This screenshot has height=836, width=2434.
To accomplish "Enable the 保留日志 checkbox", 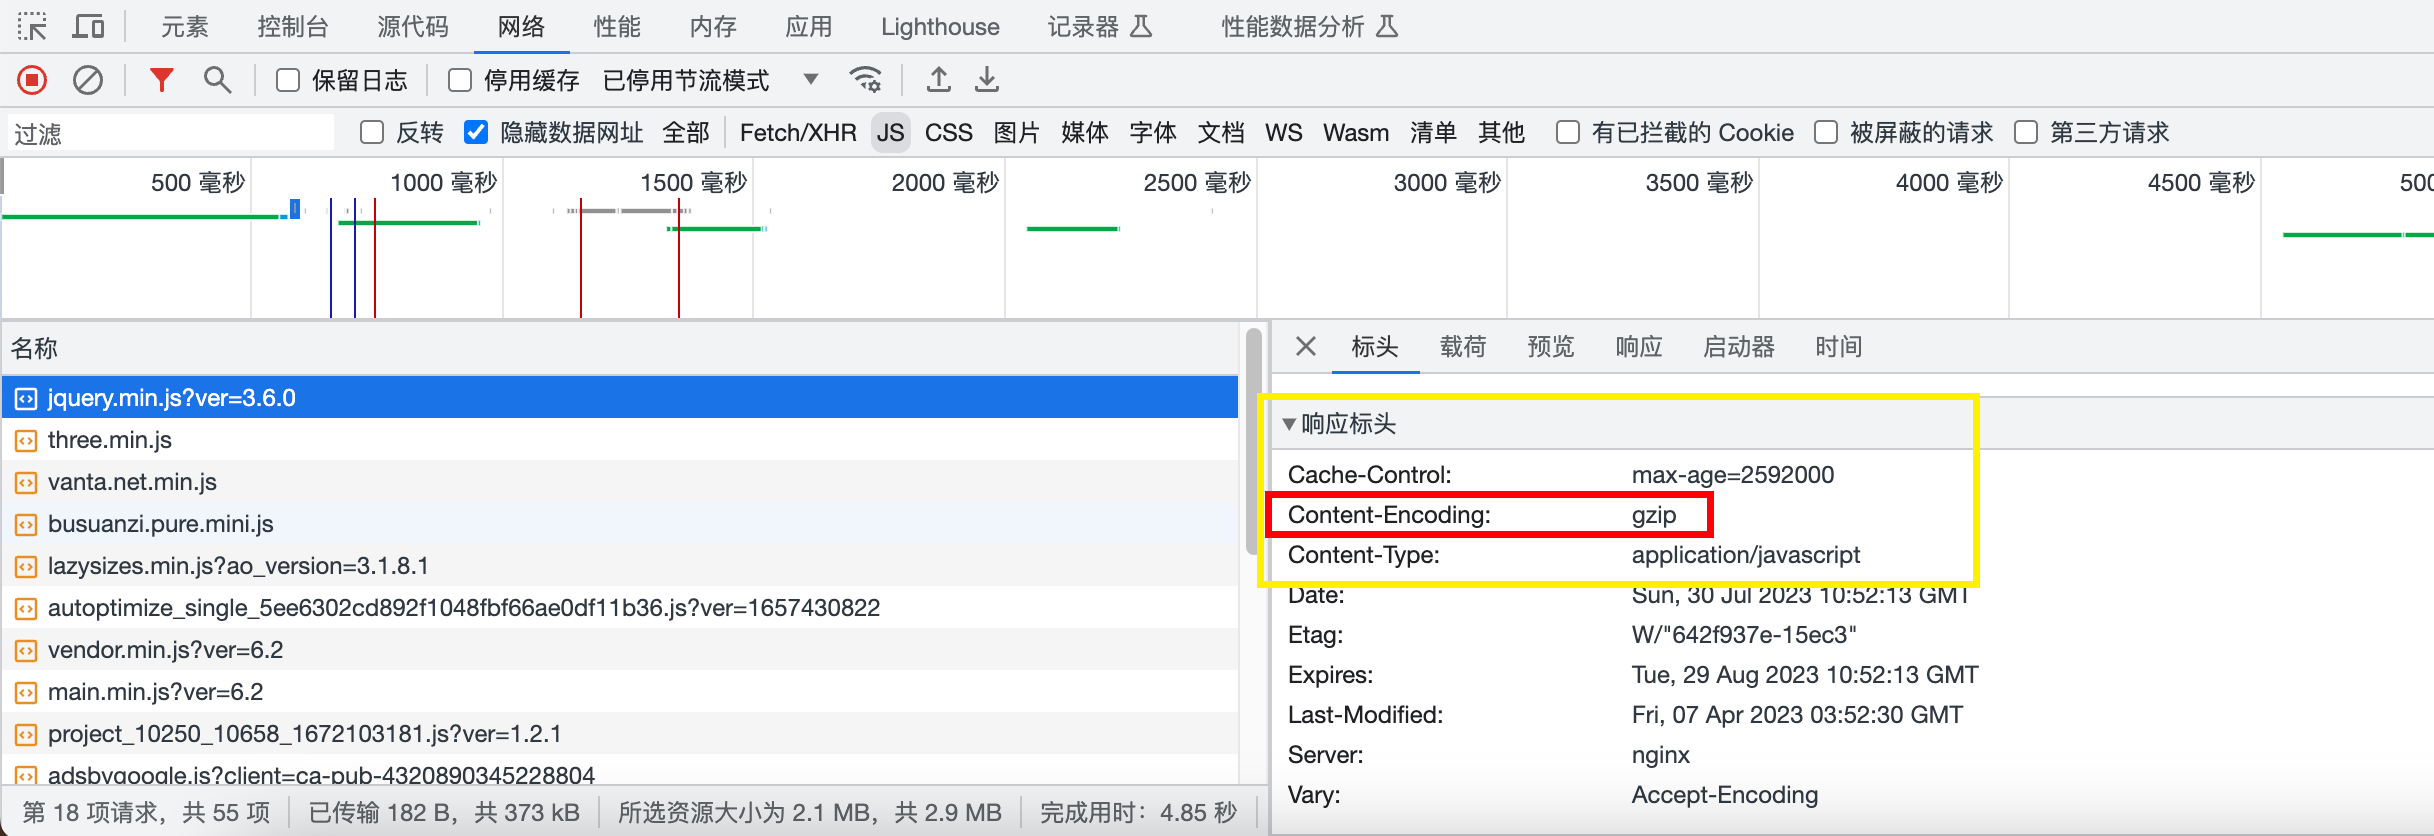I will click(288, 80).
